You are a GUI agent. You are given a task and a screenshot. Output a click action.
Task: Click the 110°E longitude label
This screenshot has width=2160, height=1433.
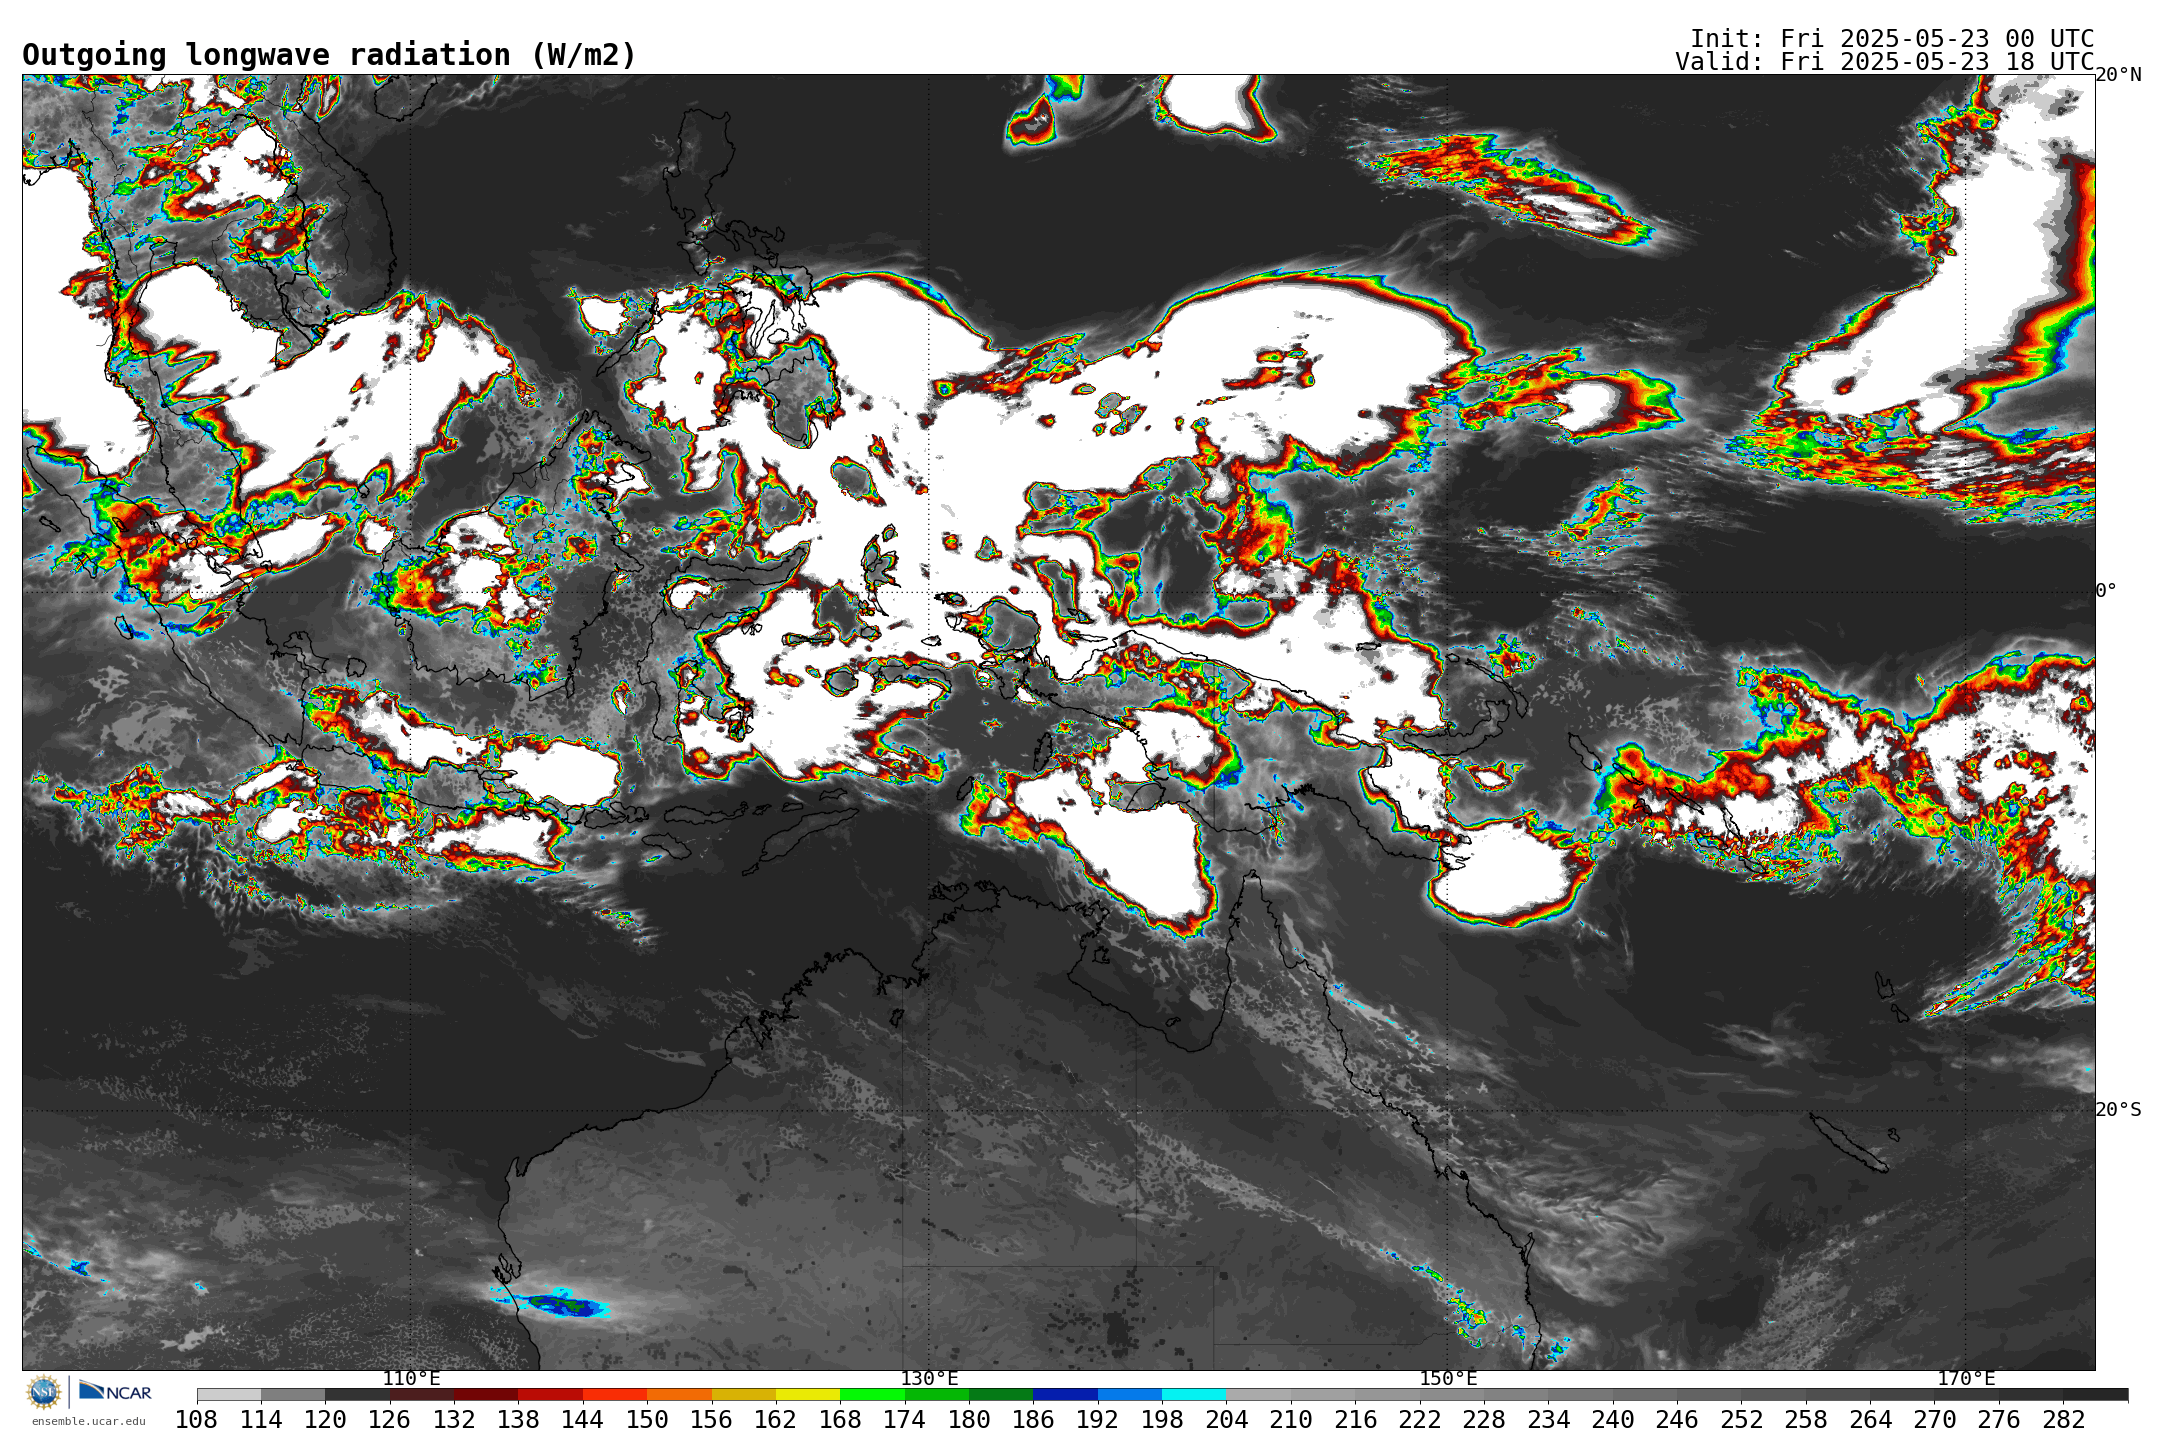click(411, 1379)
